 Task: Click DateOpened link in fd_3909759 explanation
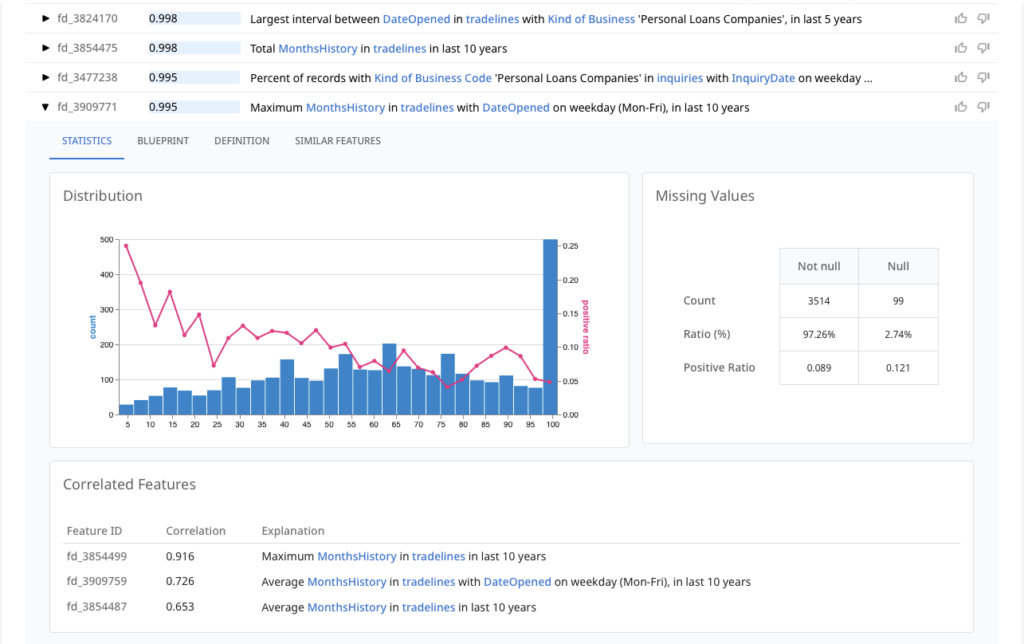point(517,581)
